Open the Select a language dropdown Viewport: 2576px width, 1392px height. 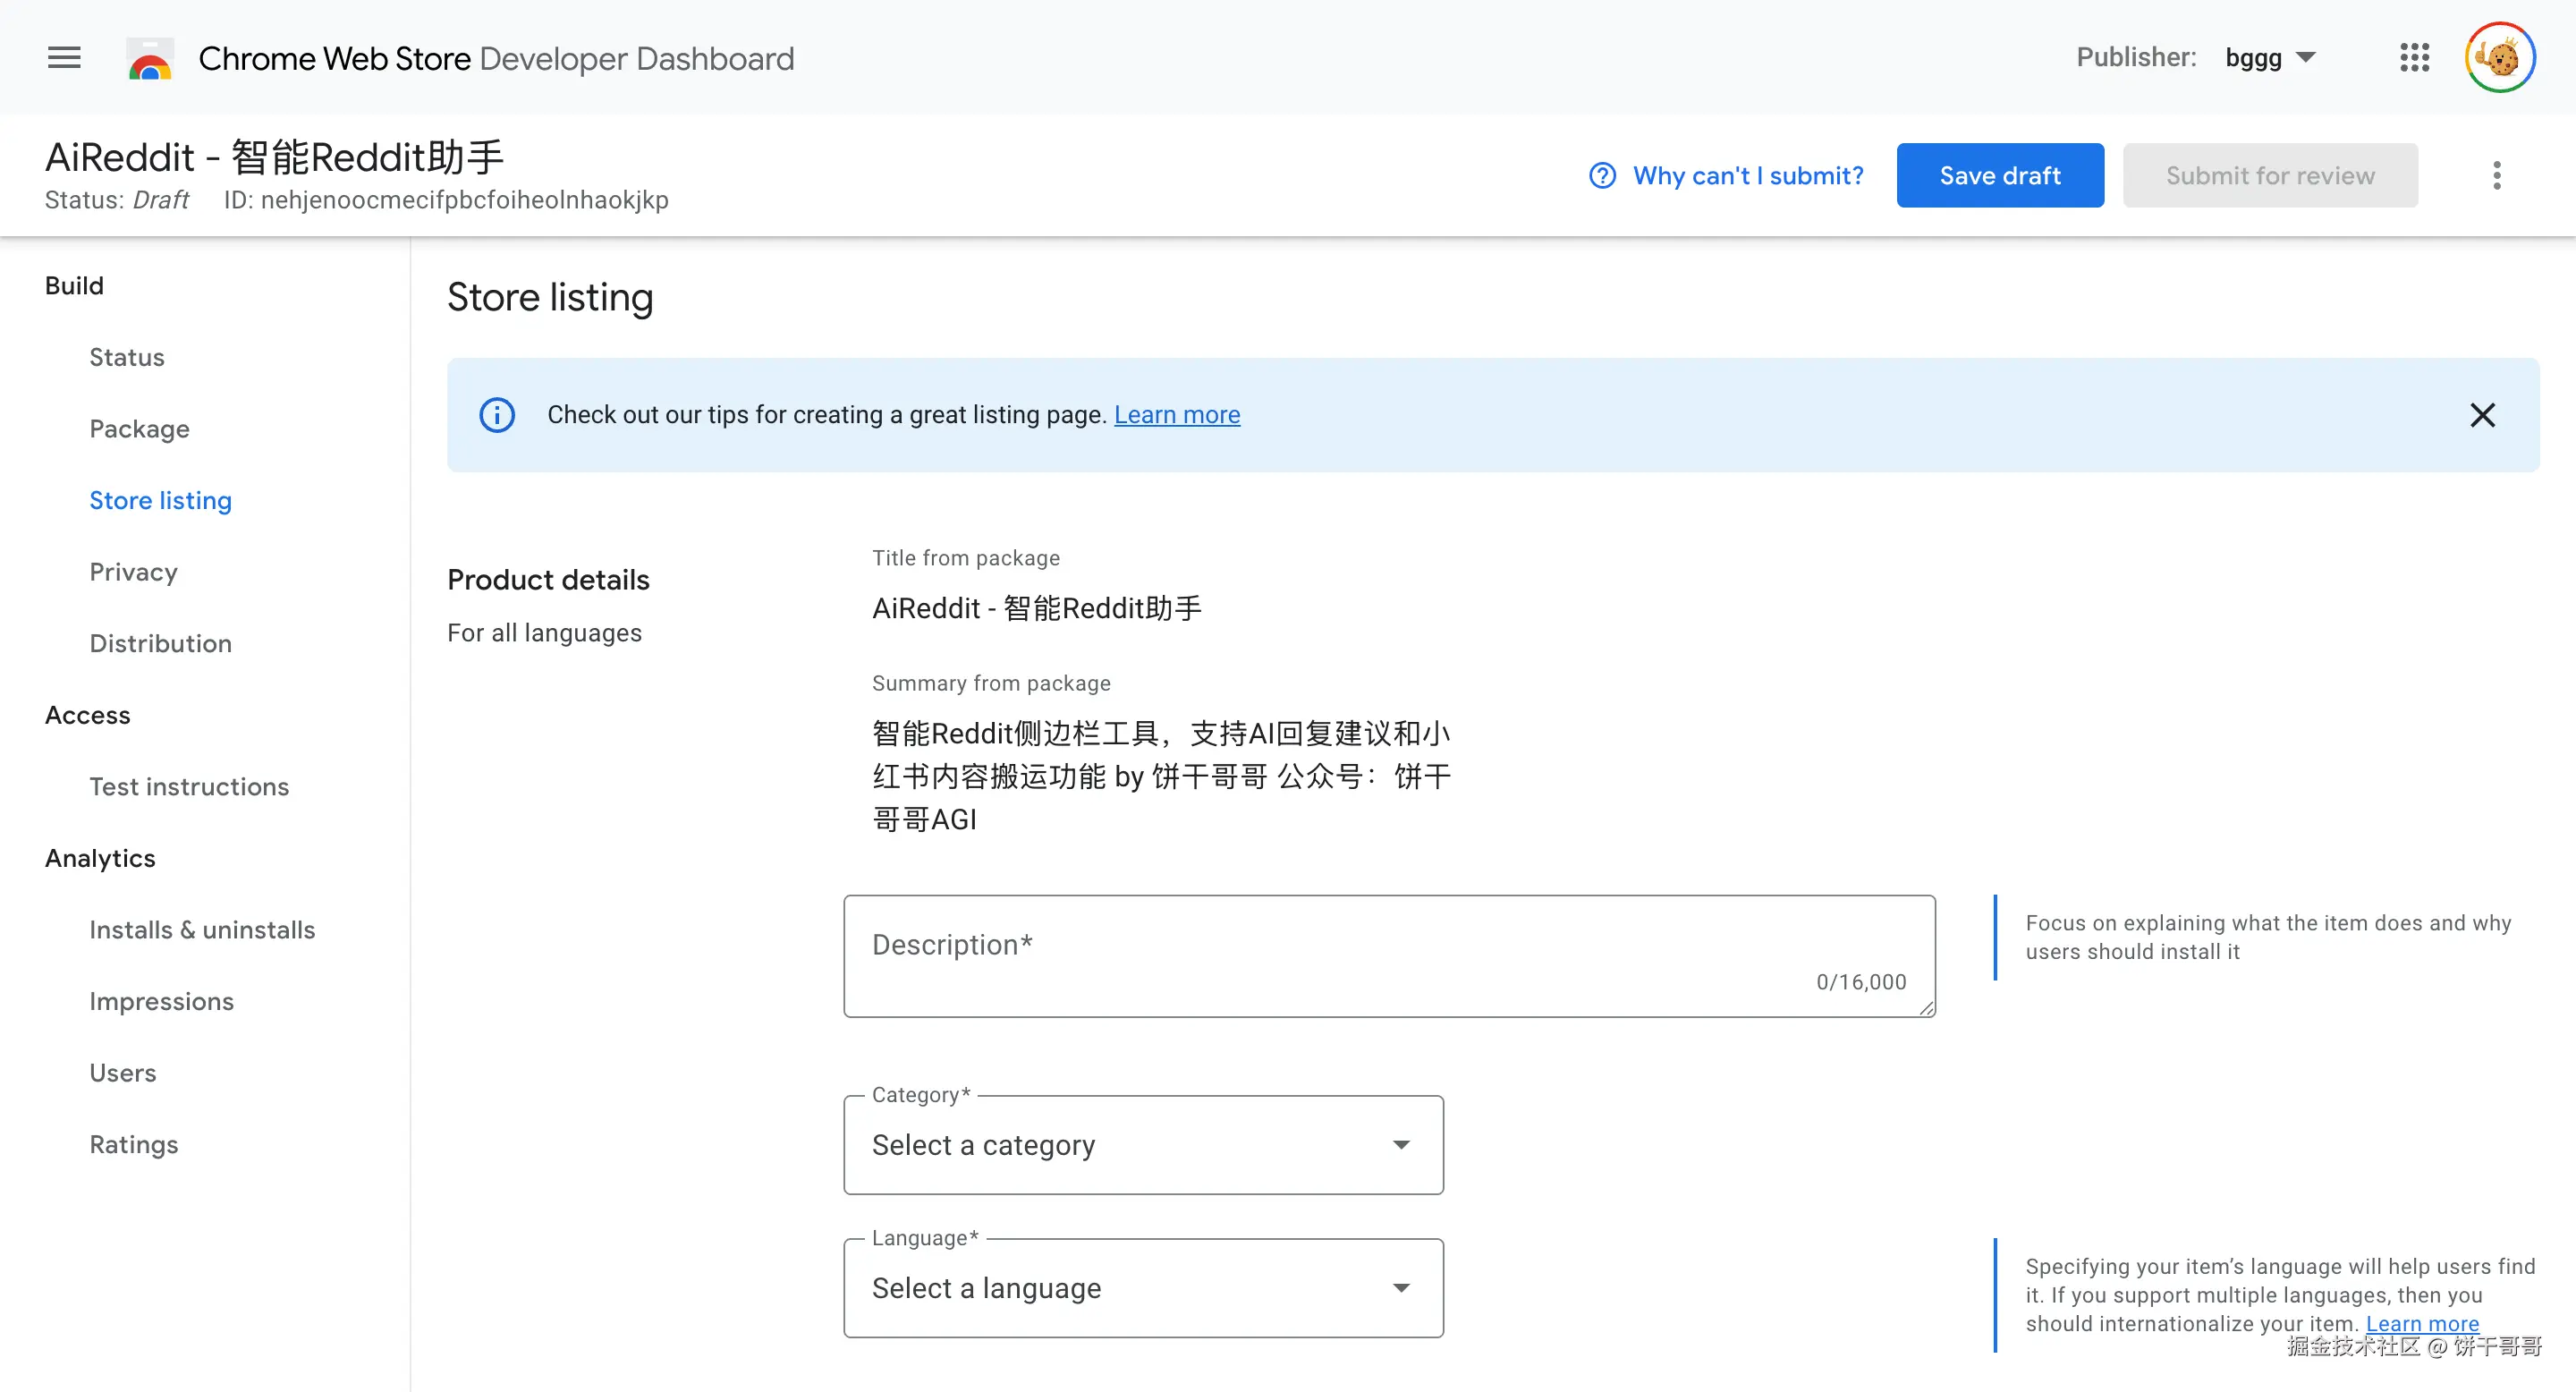(1143, 1287)
